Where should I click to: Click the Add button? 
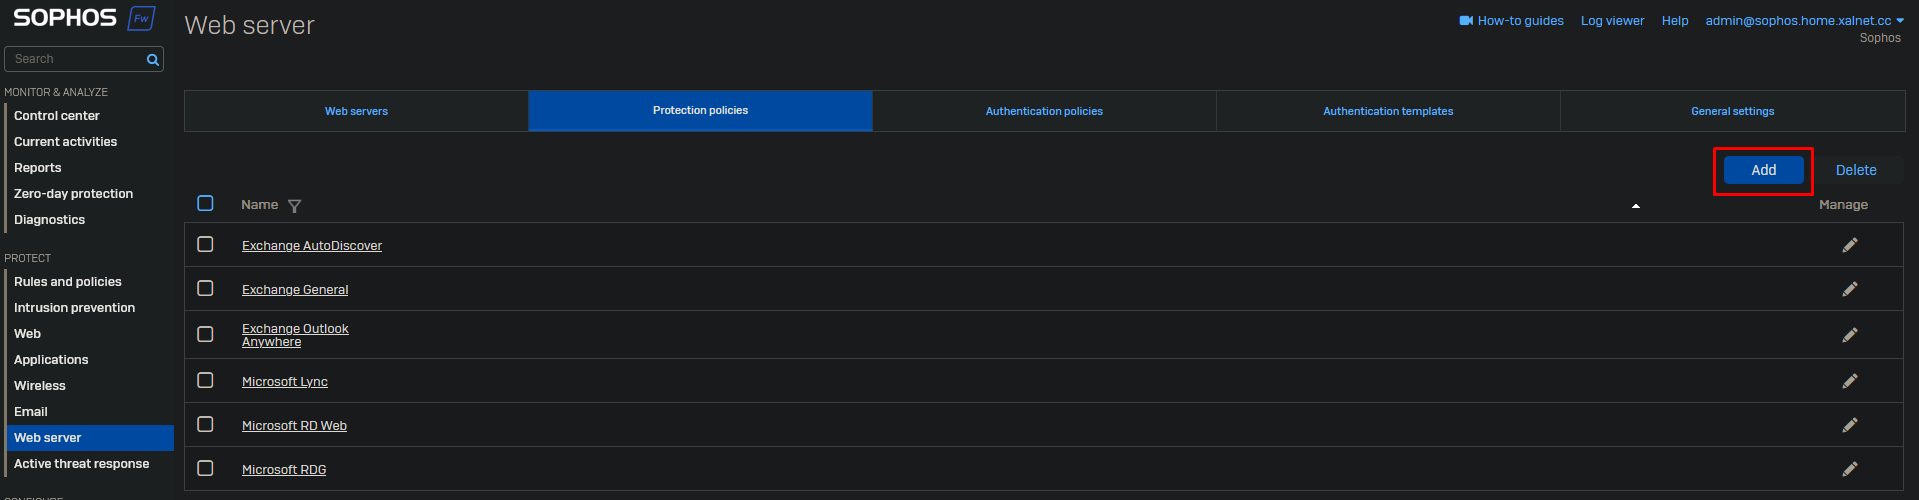1763,170
